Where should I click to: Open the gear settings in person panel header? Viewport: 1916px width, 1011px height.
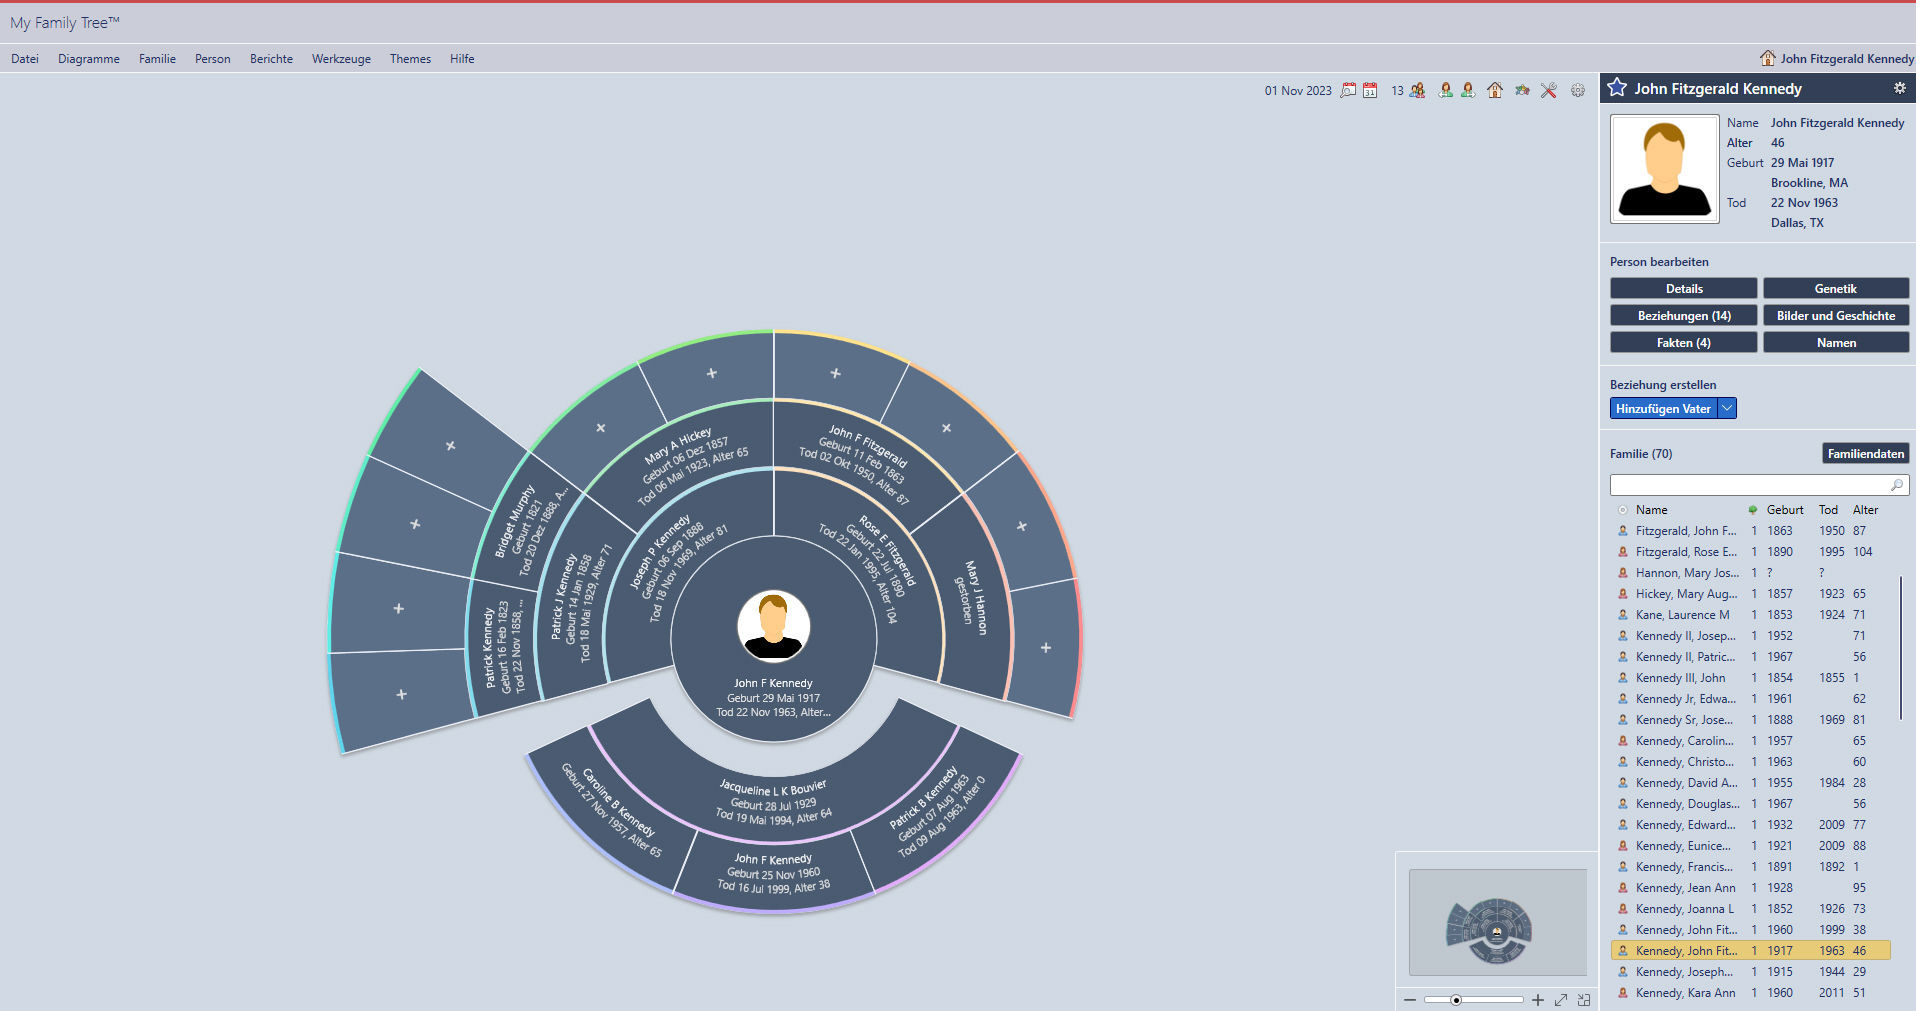tap(1899, 88)
